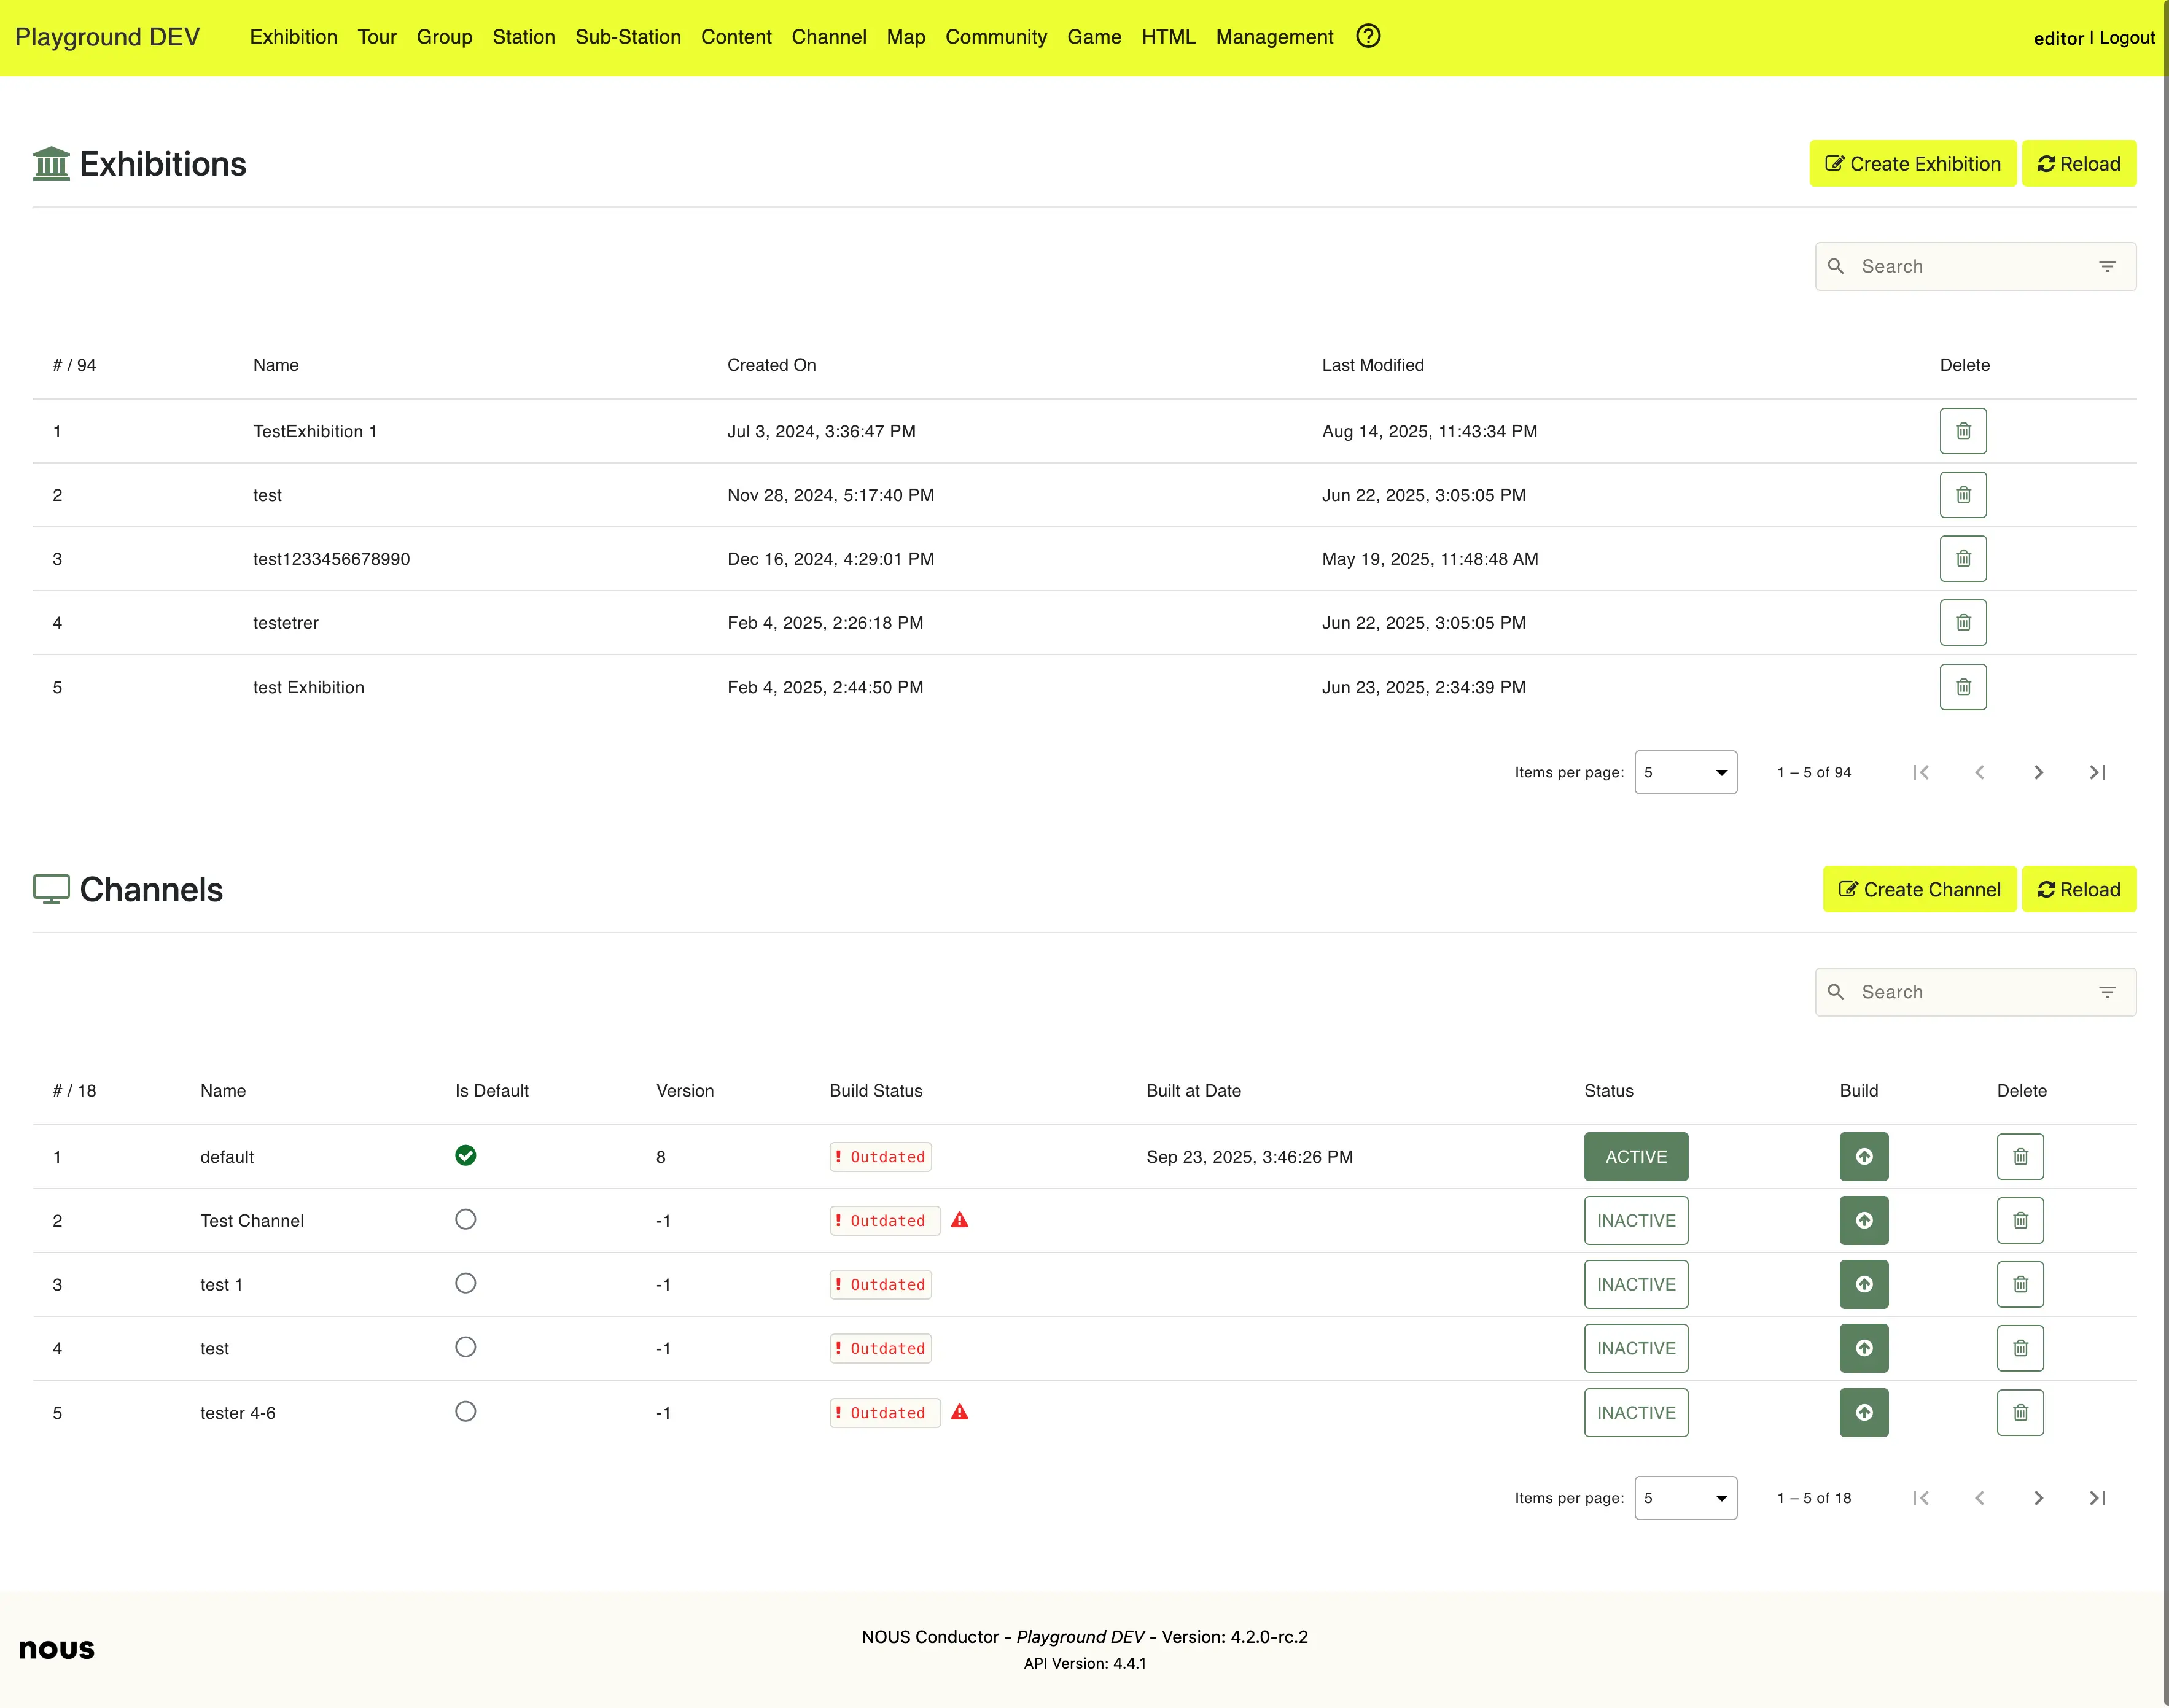Viewport: 2169px width, 1708px height.
Task: Delete the TestExhibition 1 row
Action: [1962, 431]
